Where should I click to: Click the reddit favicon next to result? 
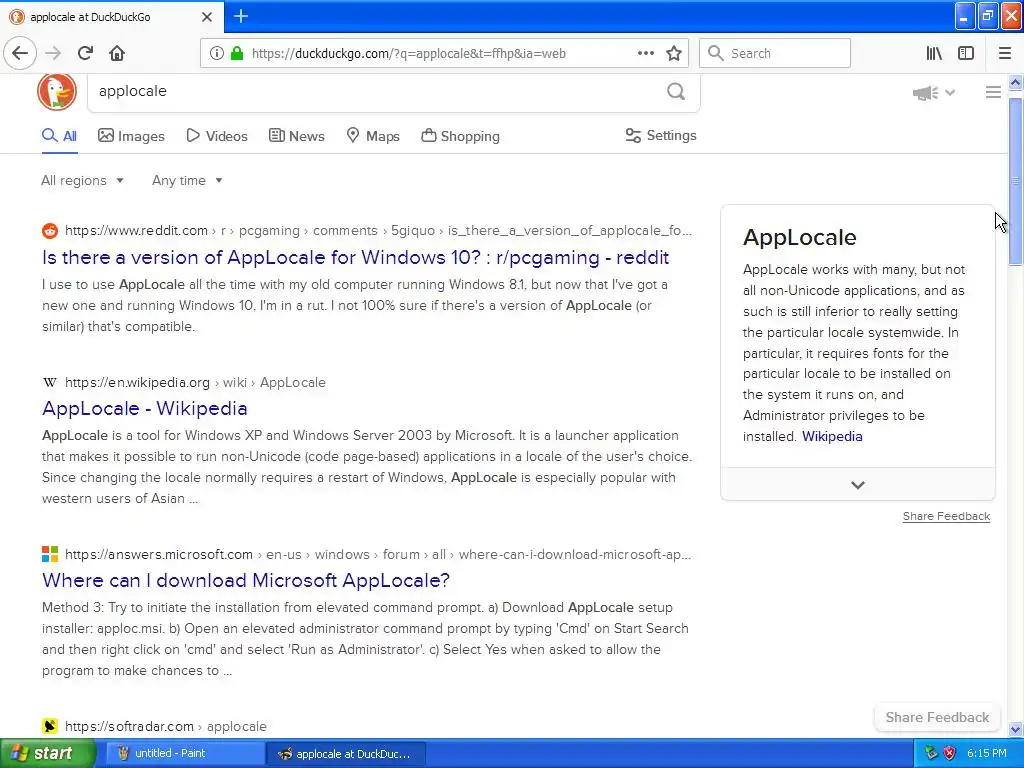[x=50, y=231]
